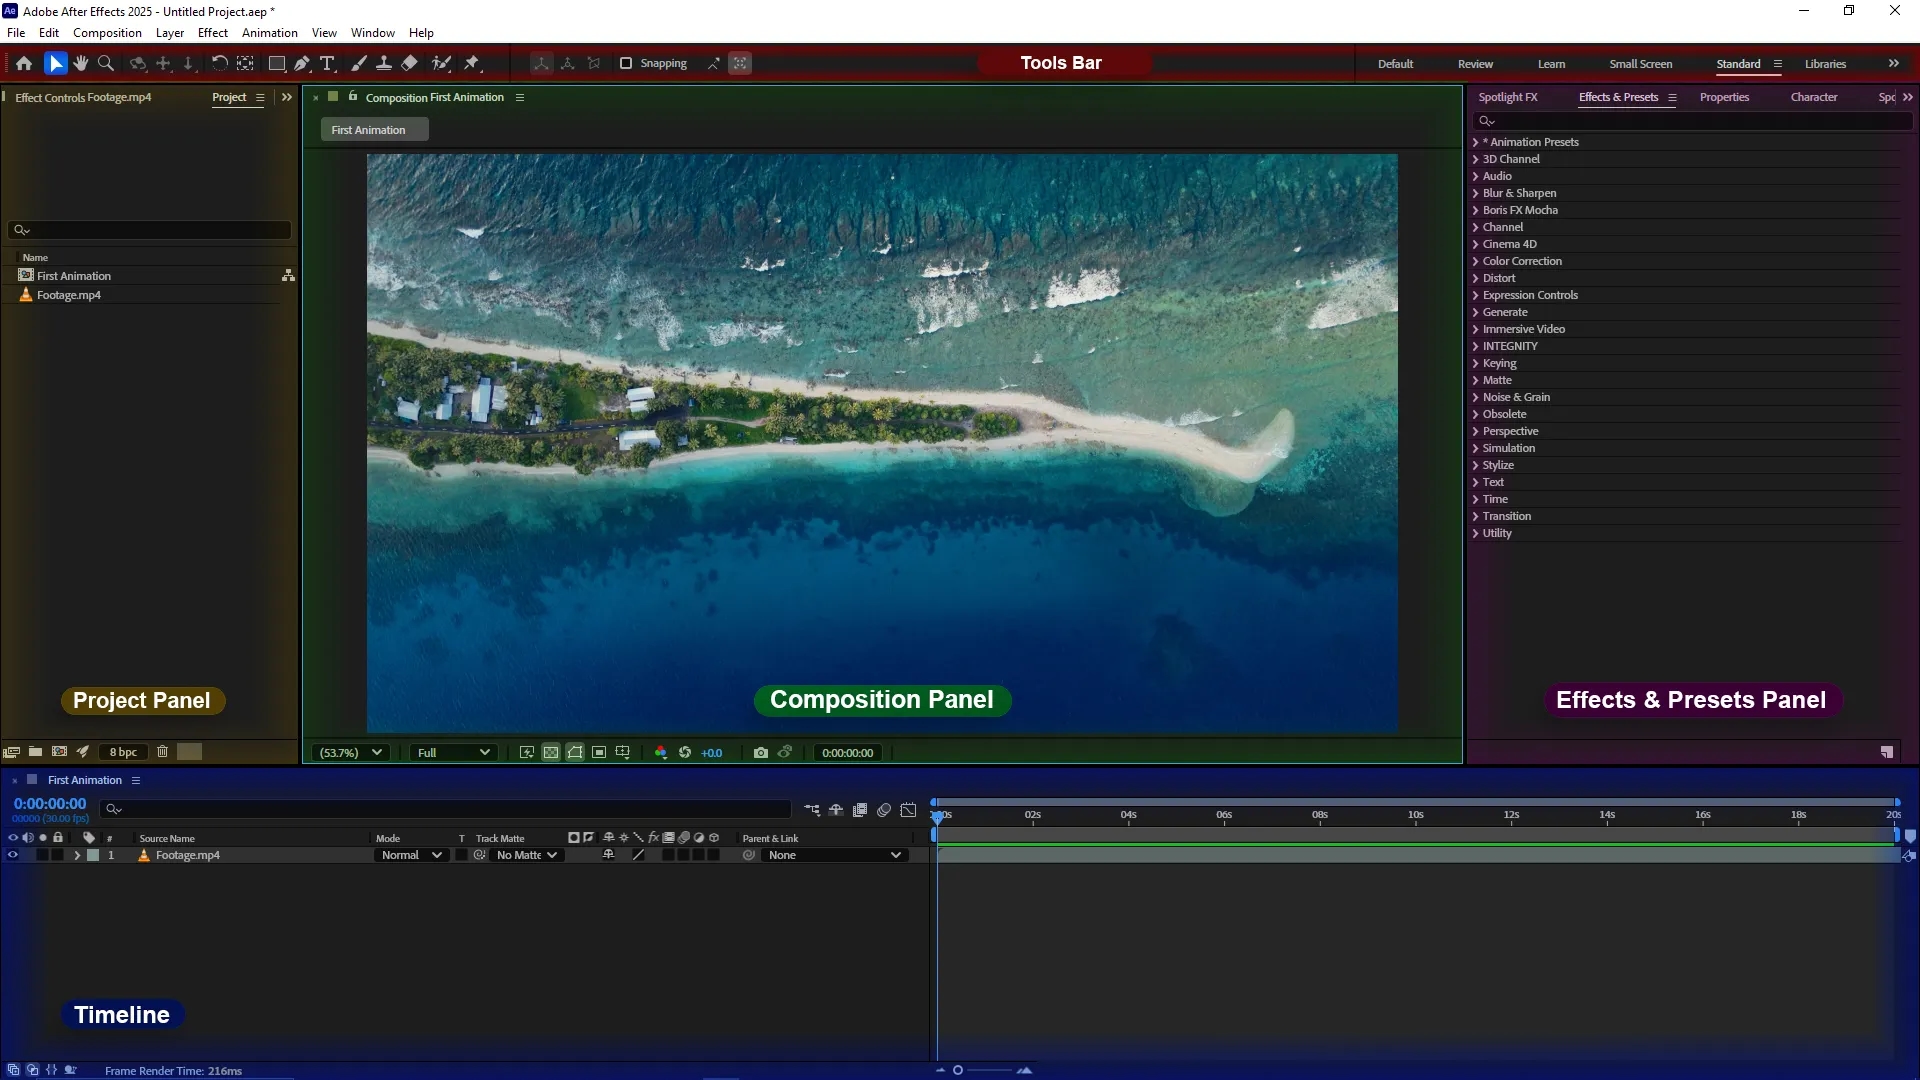Enable the Snapping checkbox
This screenshot has height=1080, width=1920.
pos(626,63)
